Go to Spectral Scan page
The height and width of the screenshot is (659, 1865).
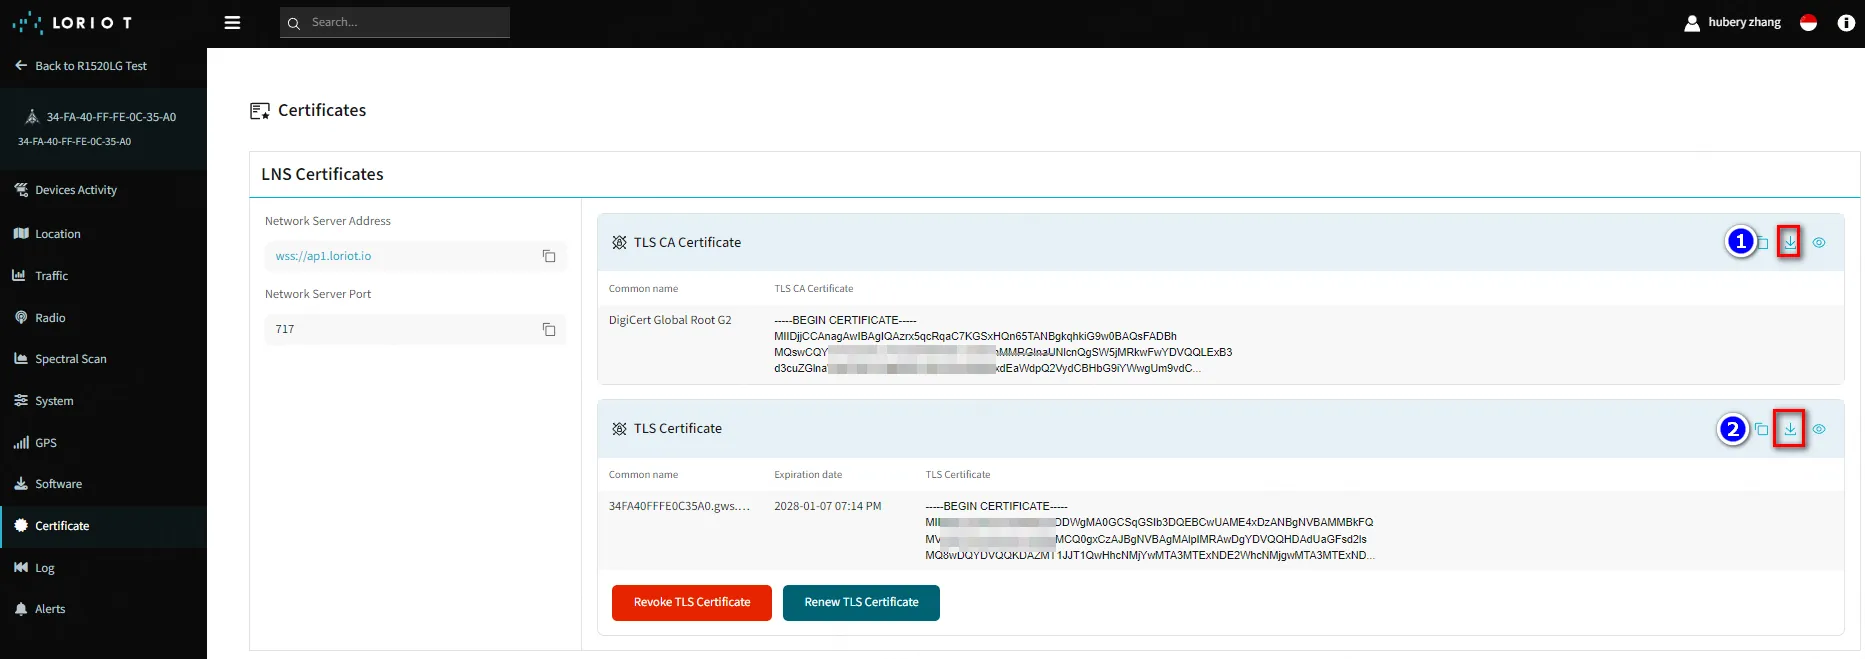(70, 359)
